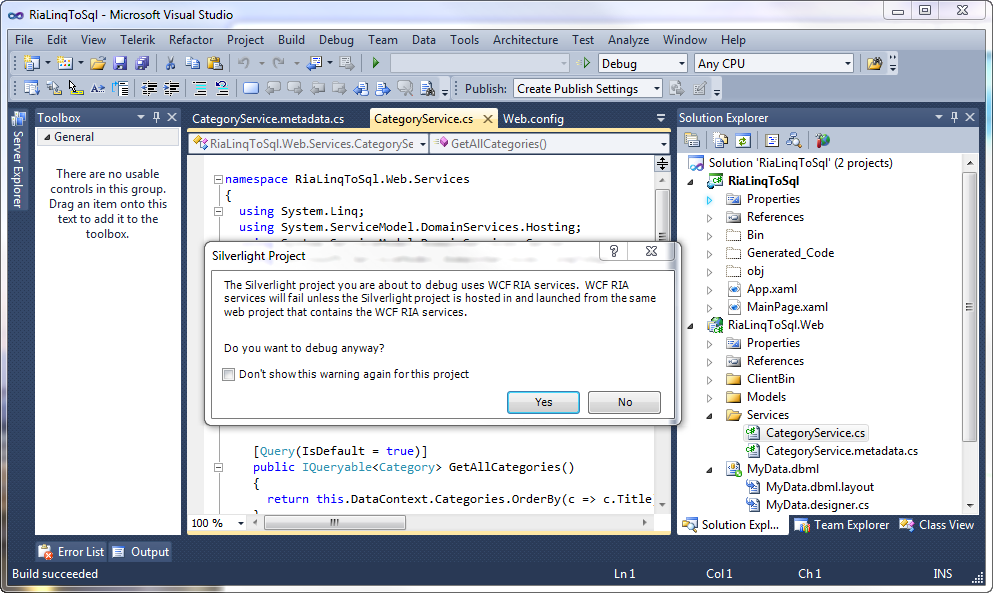Open the GetAllCategories() member dropdown
Screen dimensions: 993x593
(663, 144)
